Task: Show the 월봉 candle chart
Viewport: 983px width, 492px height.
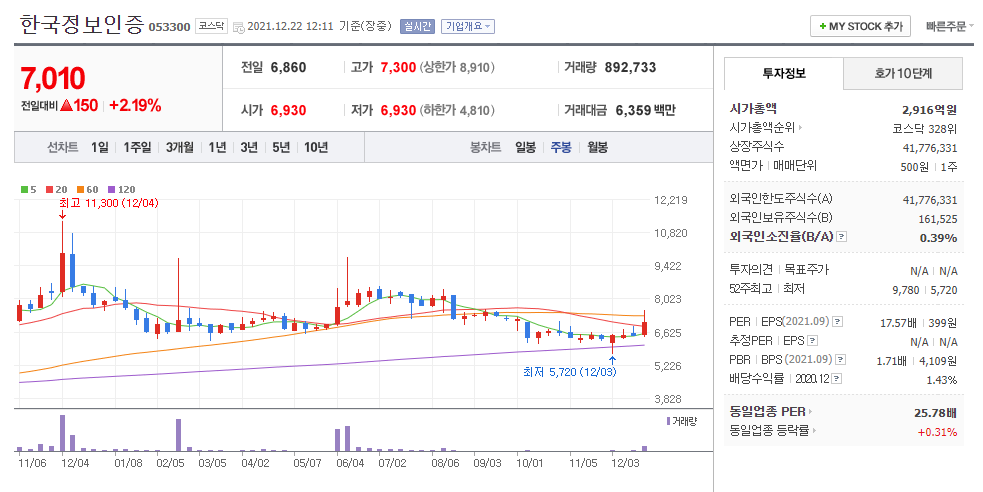Action: pos(597,147)
